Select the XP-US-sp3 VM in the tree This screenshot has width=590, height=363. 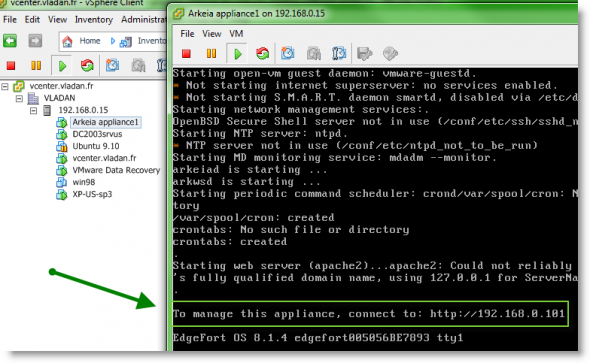92,194
